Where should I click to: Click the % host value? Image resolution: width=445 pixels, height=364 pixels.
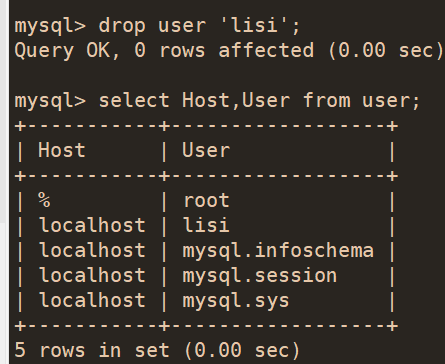click(44, 200)
